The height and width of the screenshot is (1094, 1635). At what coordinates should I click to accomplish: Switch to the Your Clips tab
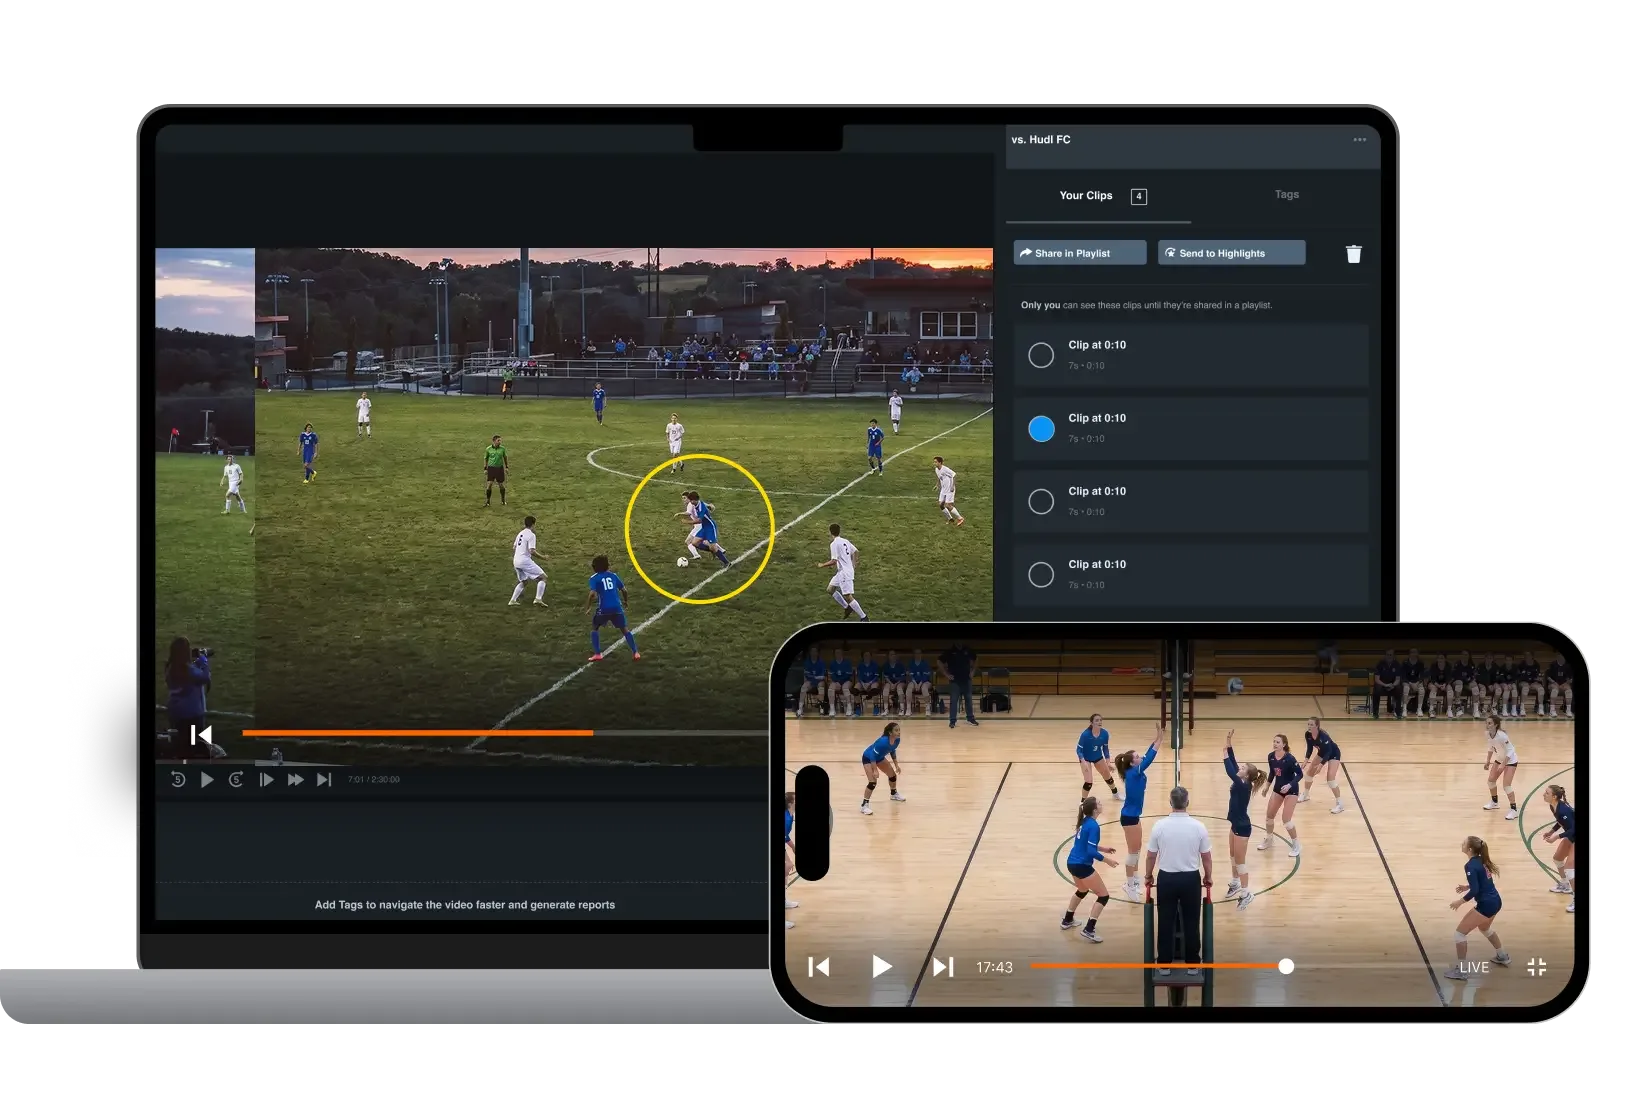pyautogui.click(x=1085, y=195)
